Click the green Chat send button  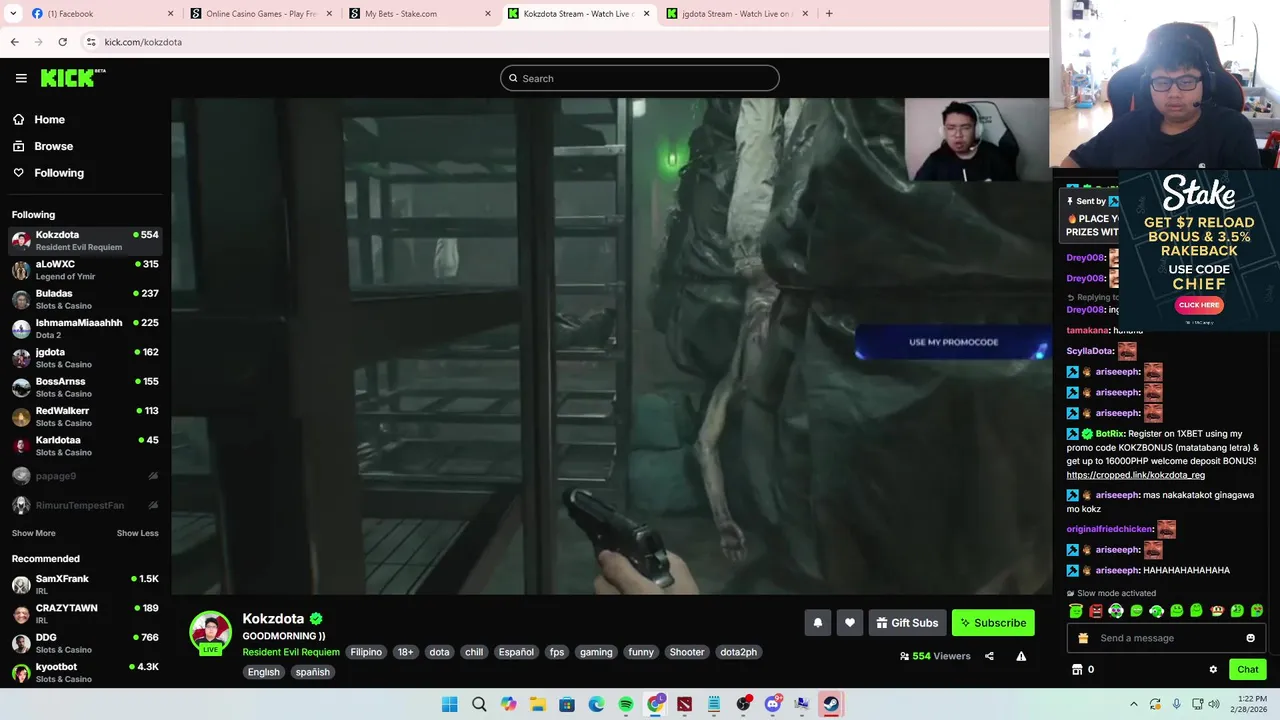(1247, 670)
